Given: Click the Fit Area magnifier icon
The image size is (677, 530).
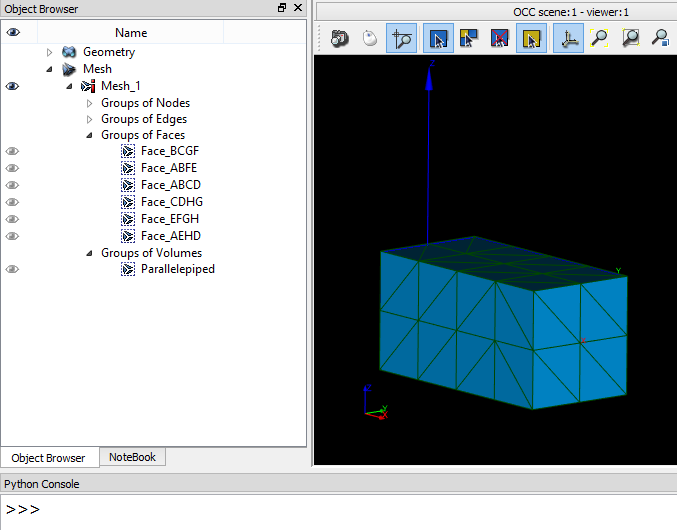Looking at the screenshot, I should tap(630, 39).
